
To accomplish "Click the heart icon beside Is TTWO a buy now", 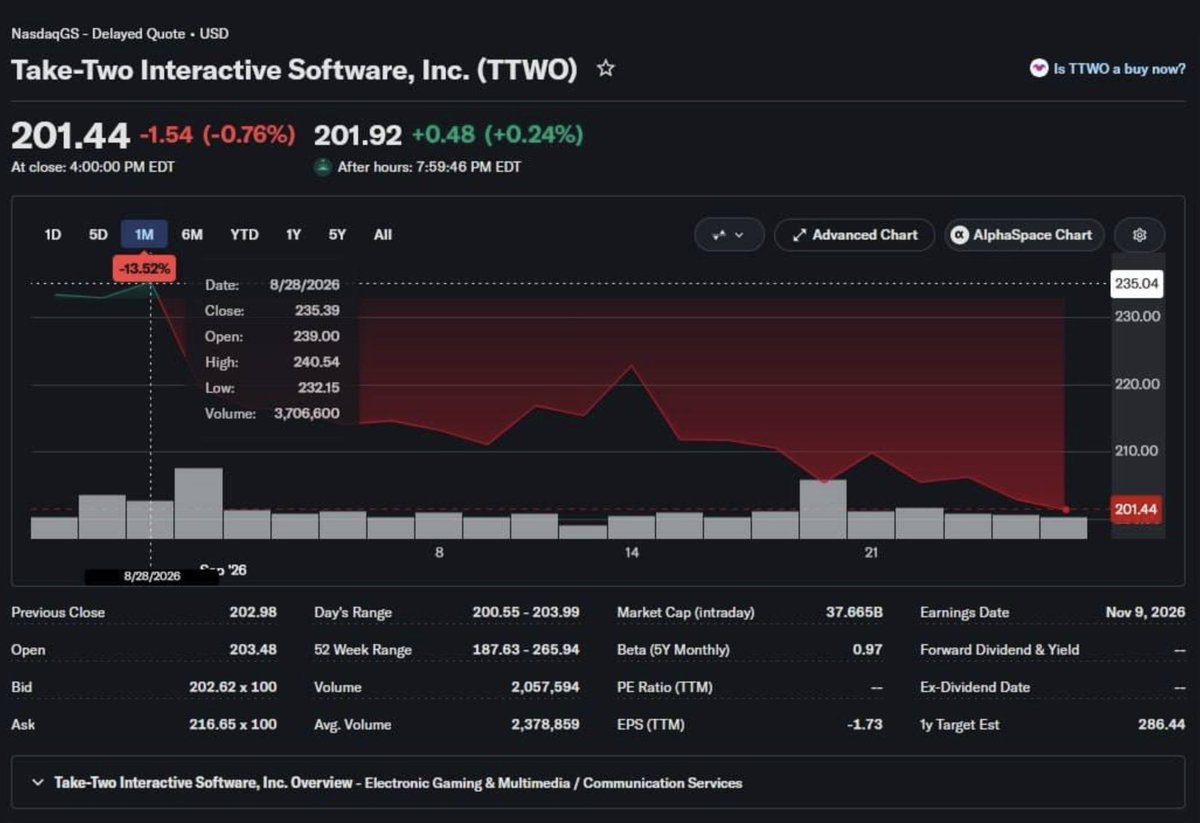I will pos(1039,68).
